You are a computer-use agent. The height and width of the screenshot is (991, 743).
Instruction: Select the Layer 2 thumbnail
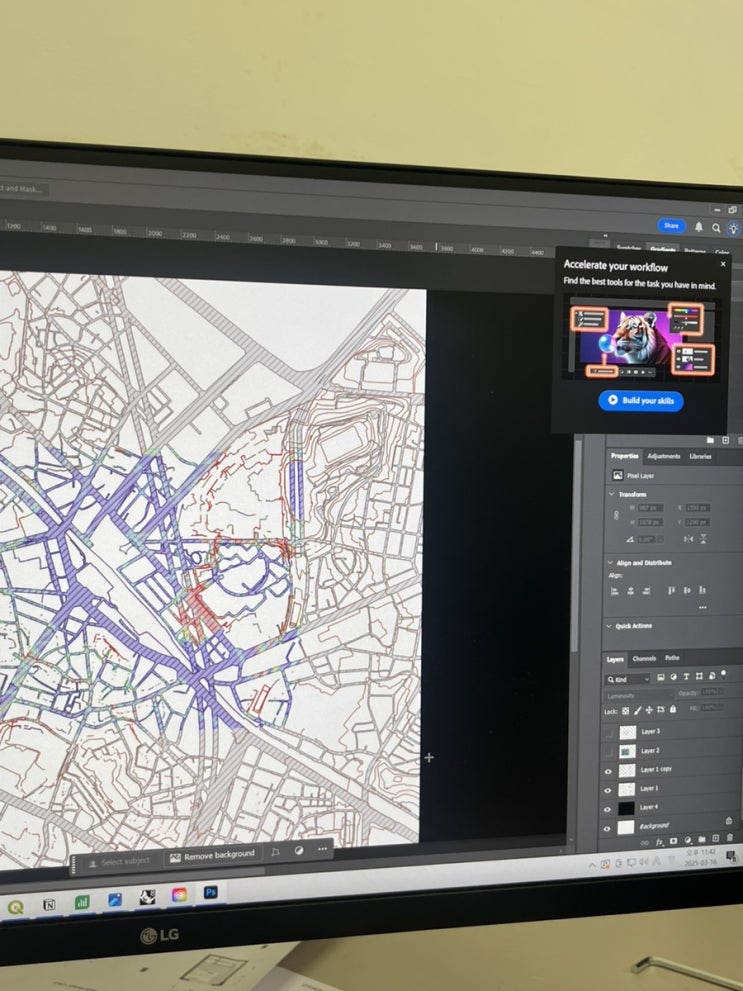(627, 751)
